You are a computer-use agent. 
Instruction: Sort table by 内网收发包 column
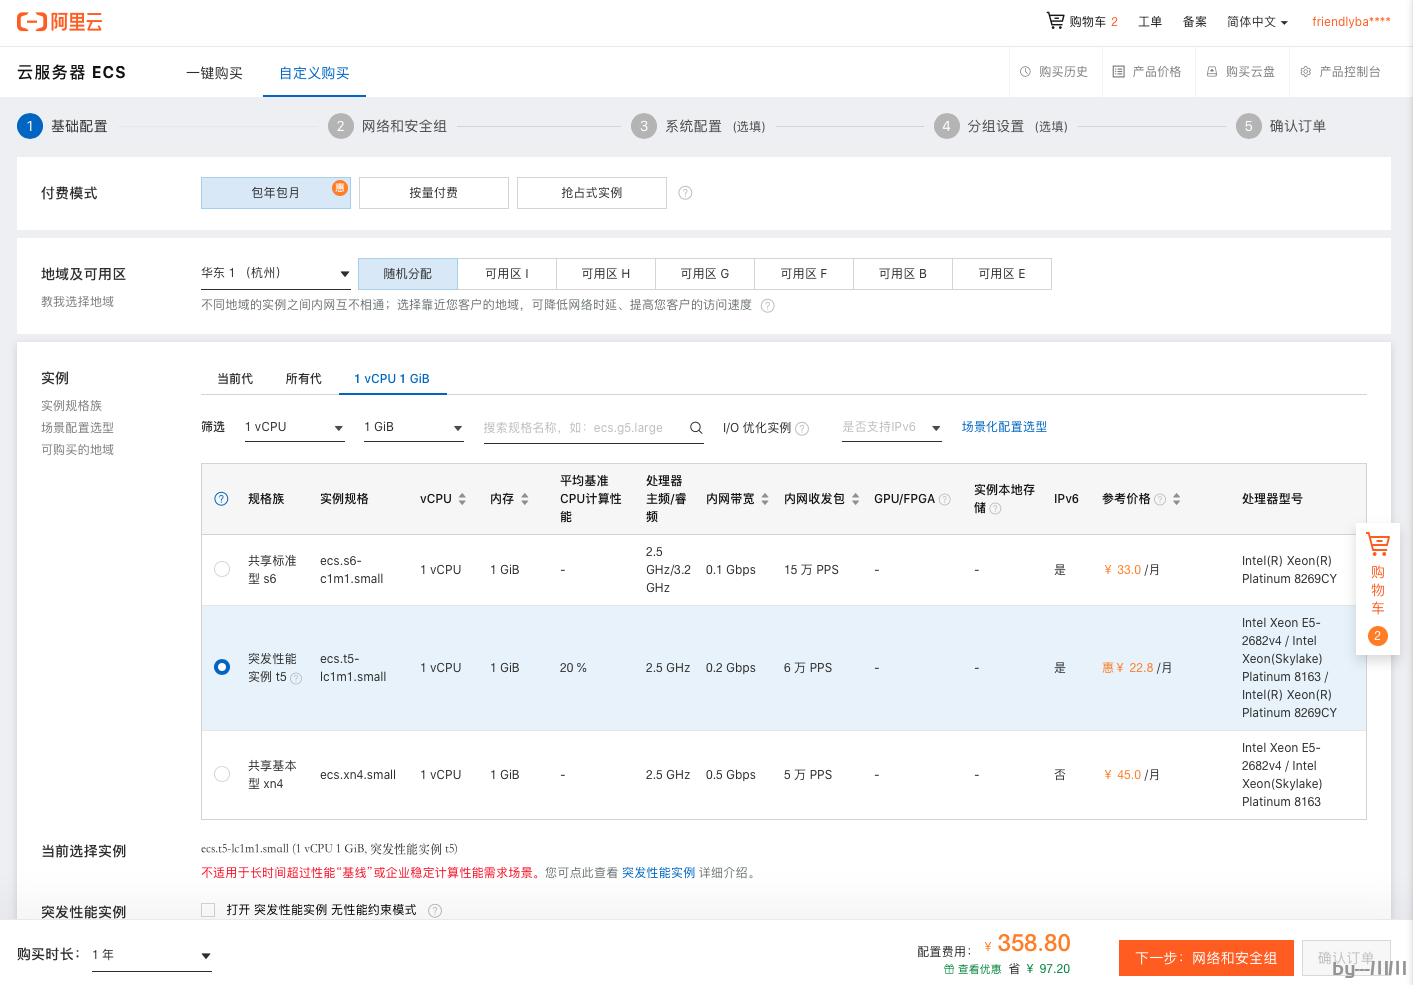tap(856, 499)
